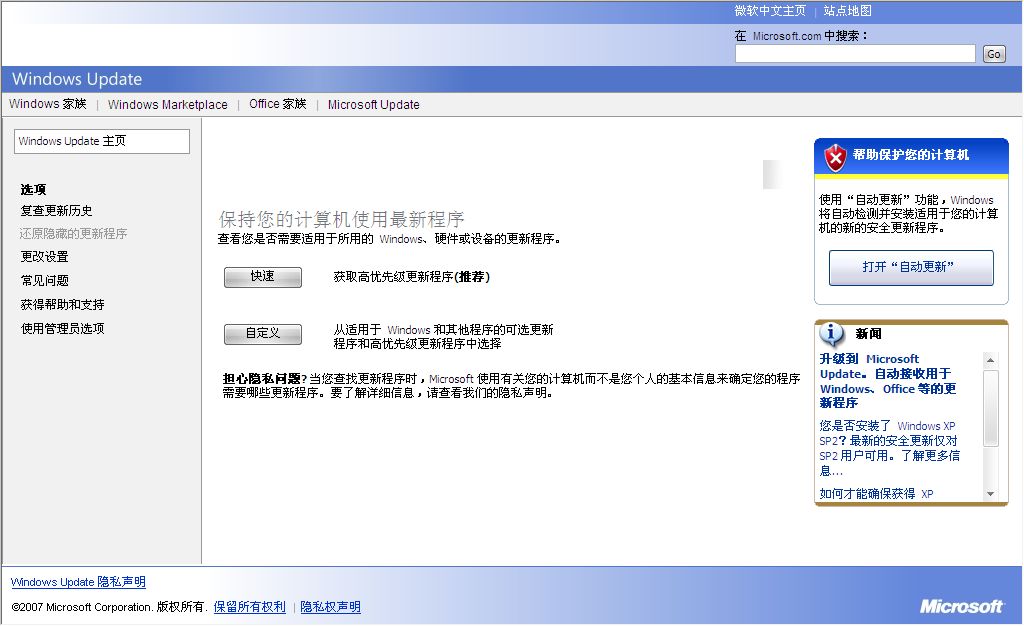Open the Windows XP SP2 news link
Viewport: 1024px width, 626px height.
(889, 448)
